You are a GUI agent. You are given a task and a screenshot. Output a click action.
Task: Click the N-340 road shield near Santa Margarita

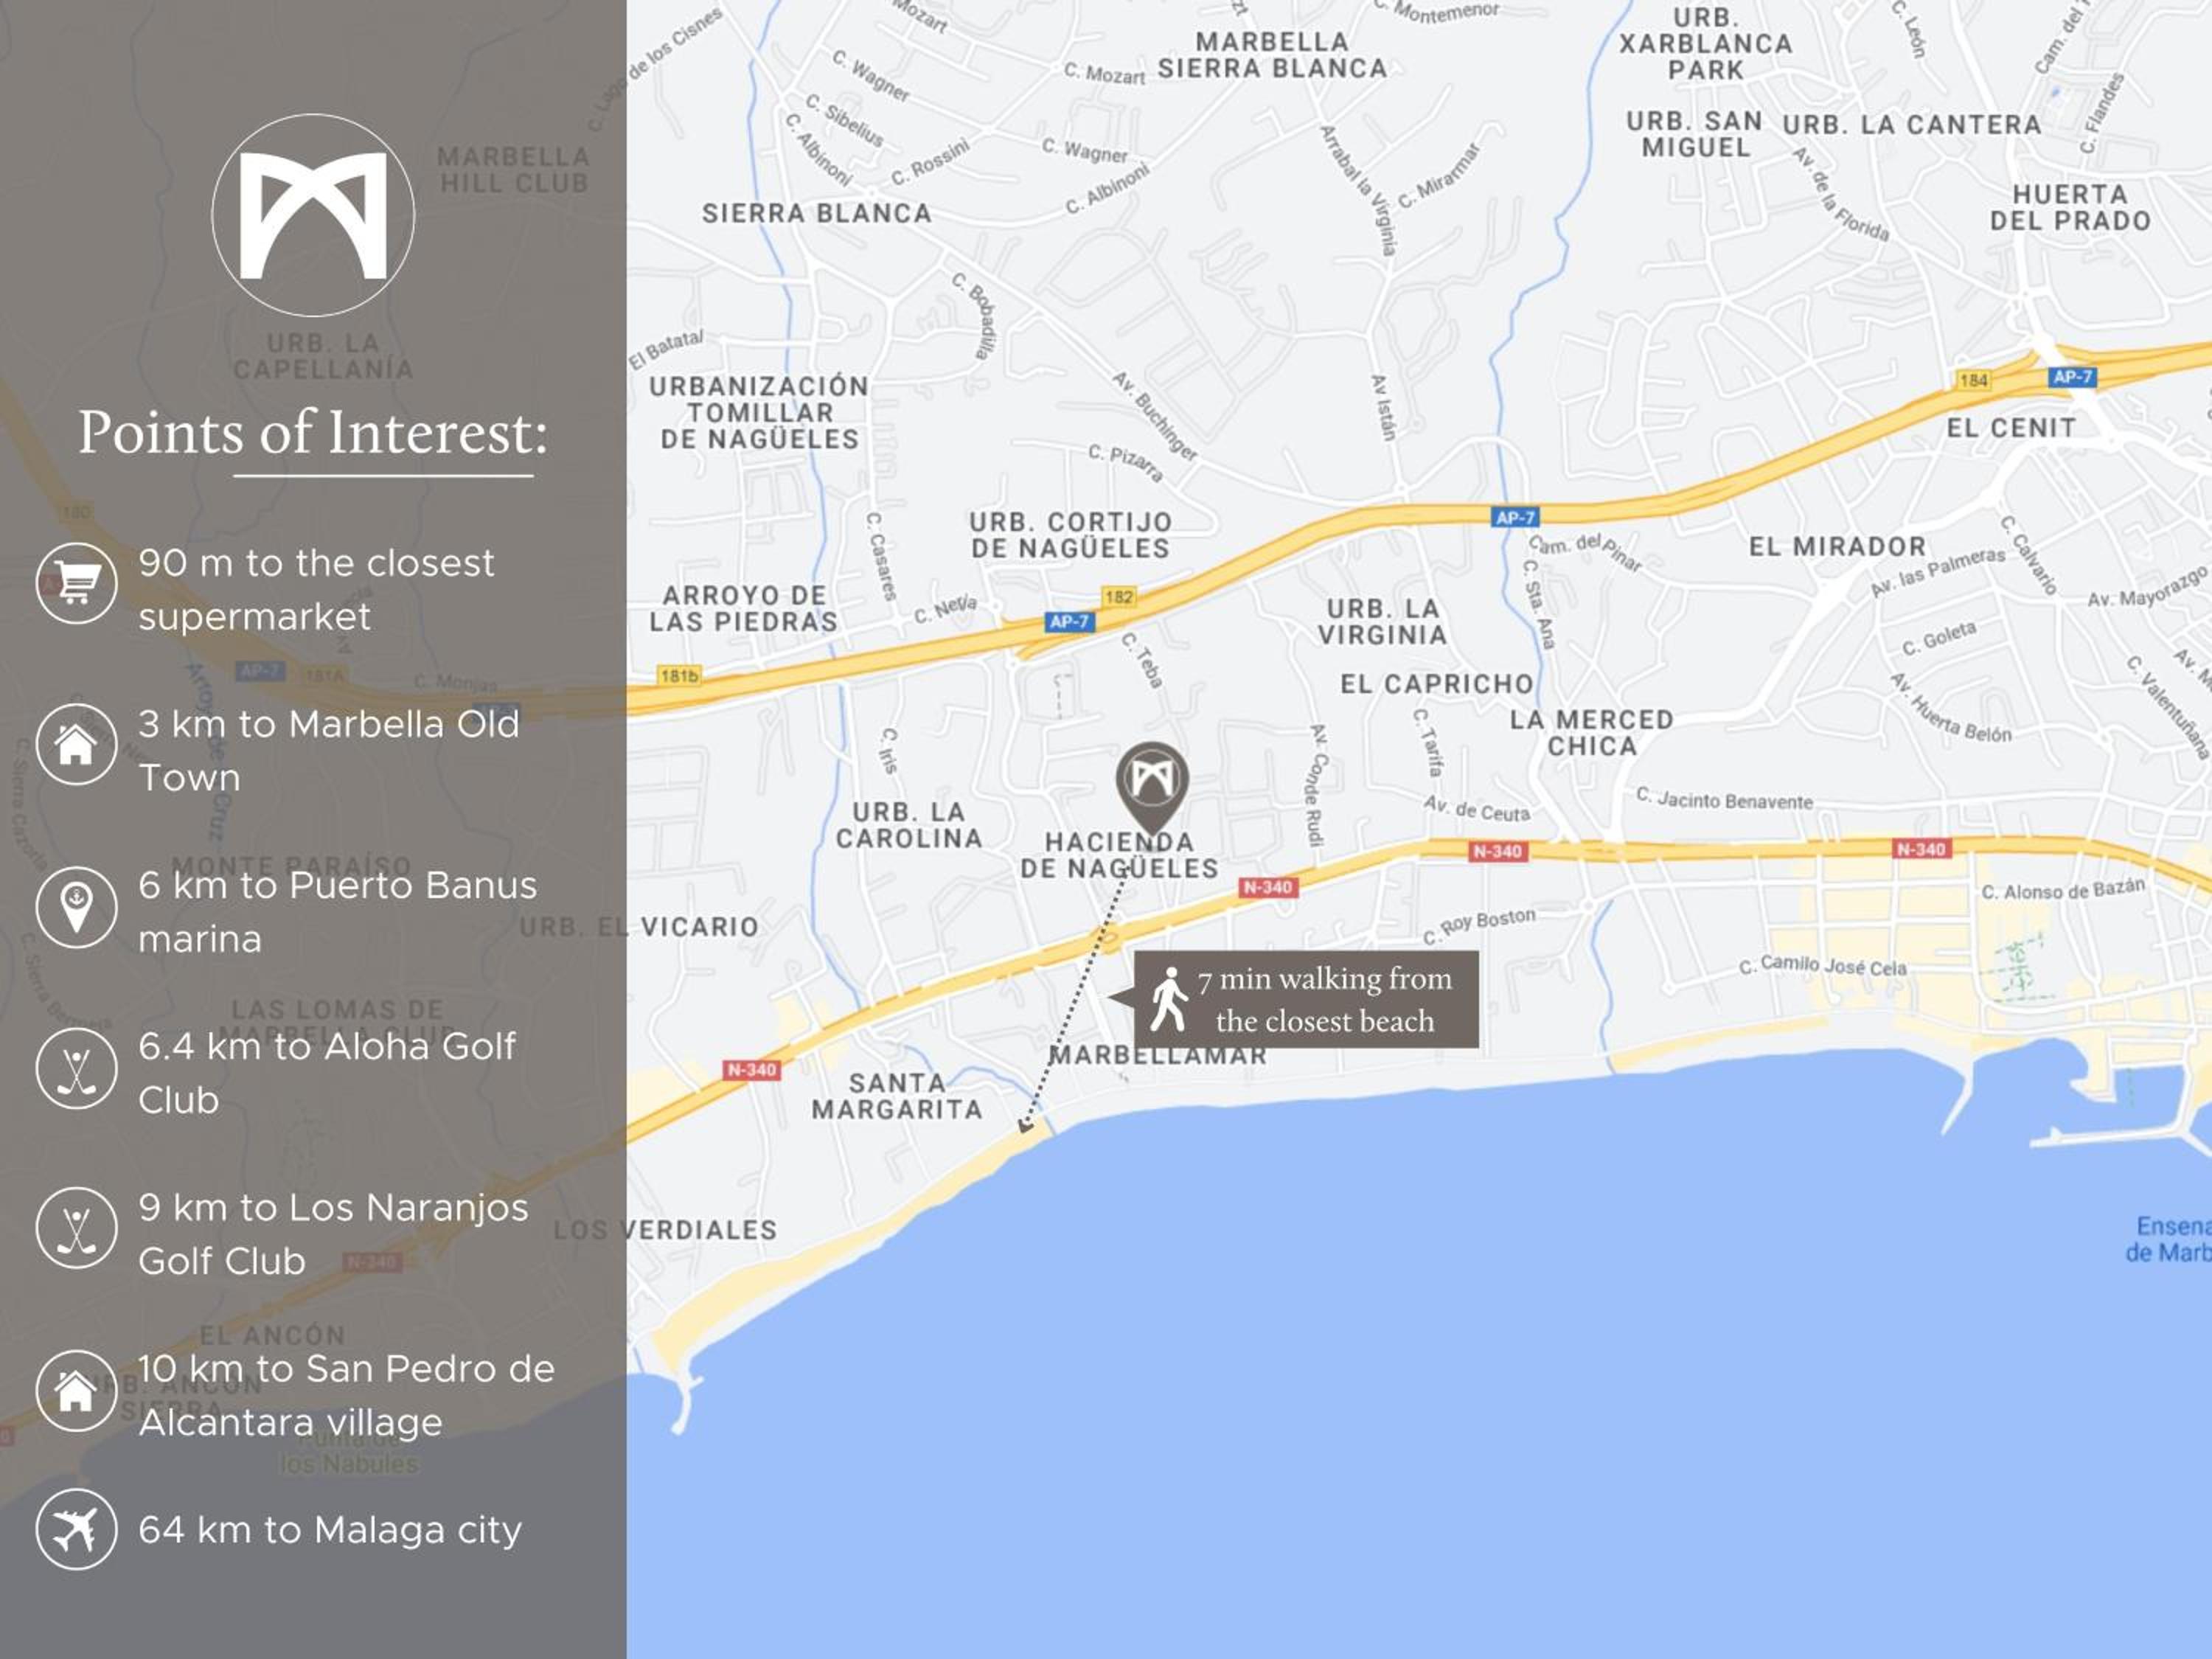[751, 1070]
